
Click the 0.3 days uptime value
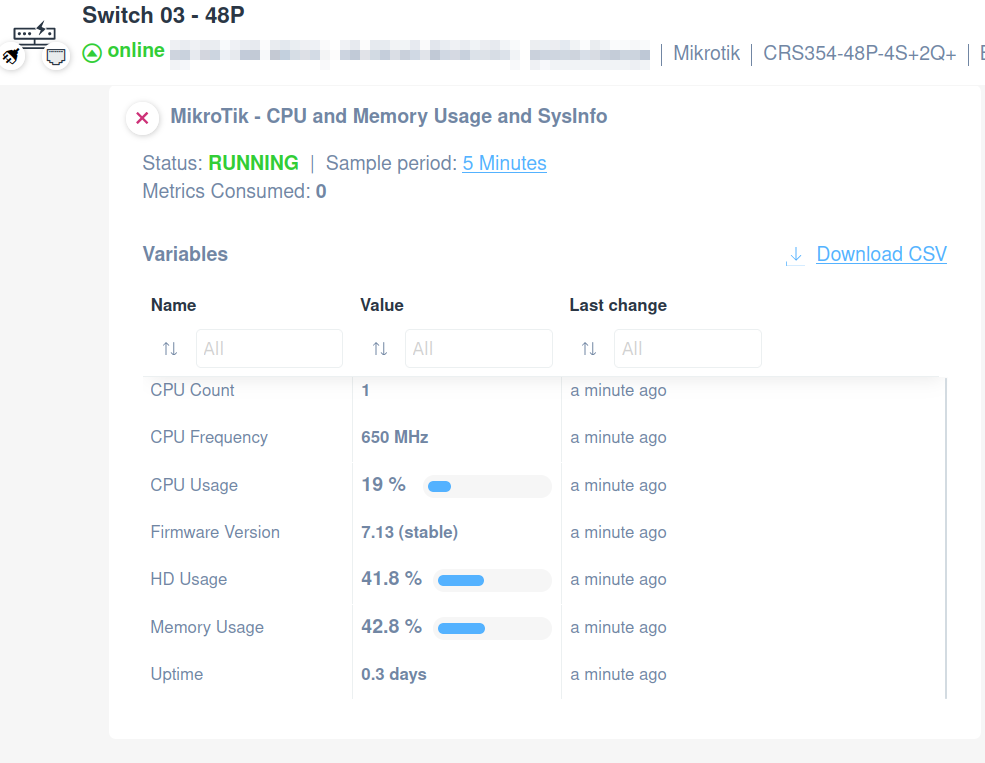(x=394, y=674)
